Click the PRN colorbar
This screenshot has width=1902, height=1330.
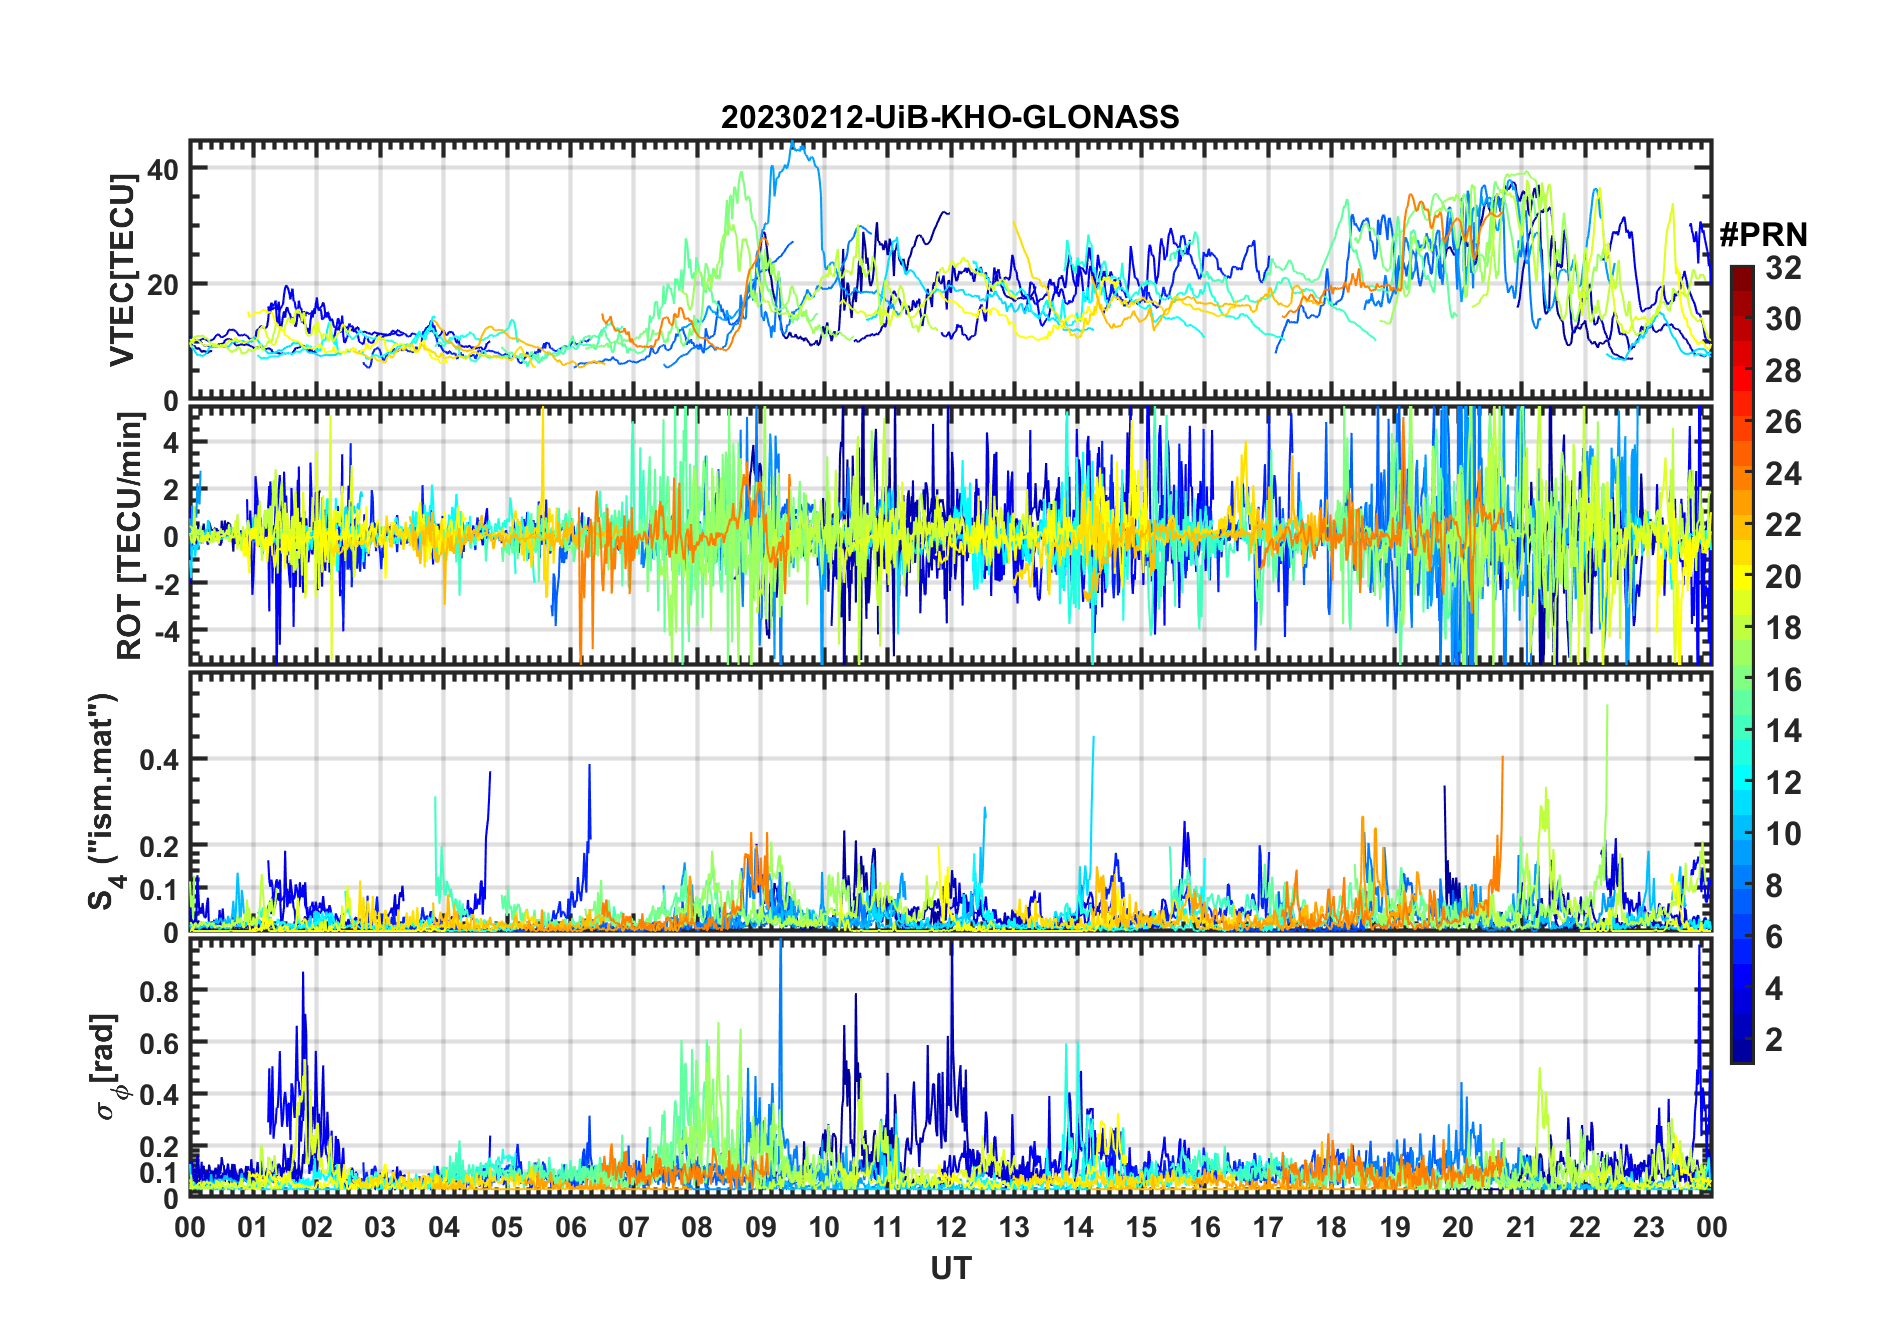[x=1741, y=664]
